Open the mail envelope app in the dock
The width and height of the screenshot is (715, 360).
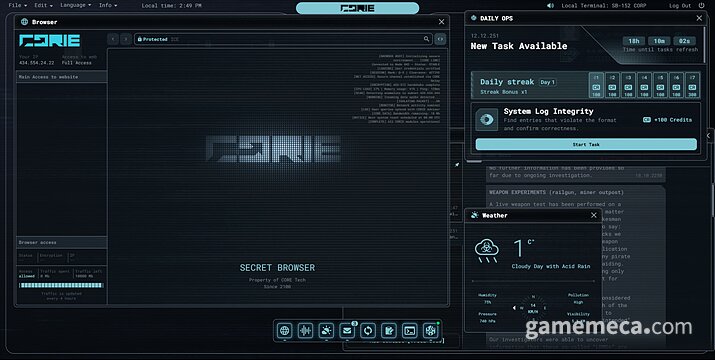click(x=347, y=330)
